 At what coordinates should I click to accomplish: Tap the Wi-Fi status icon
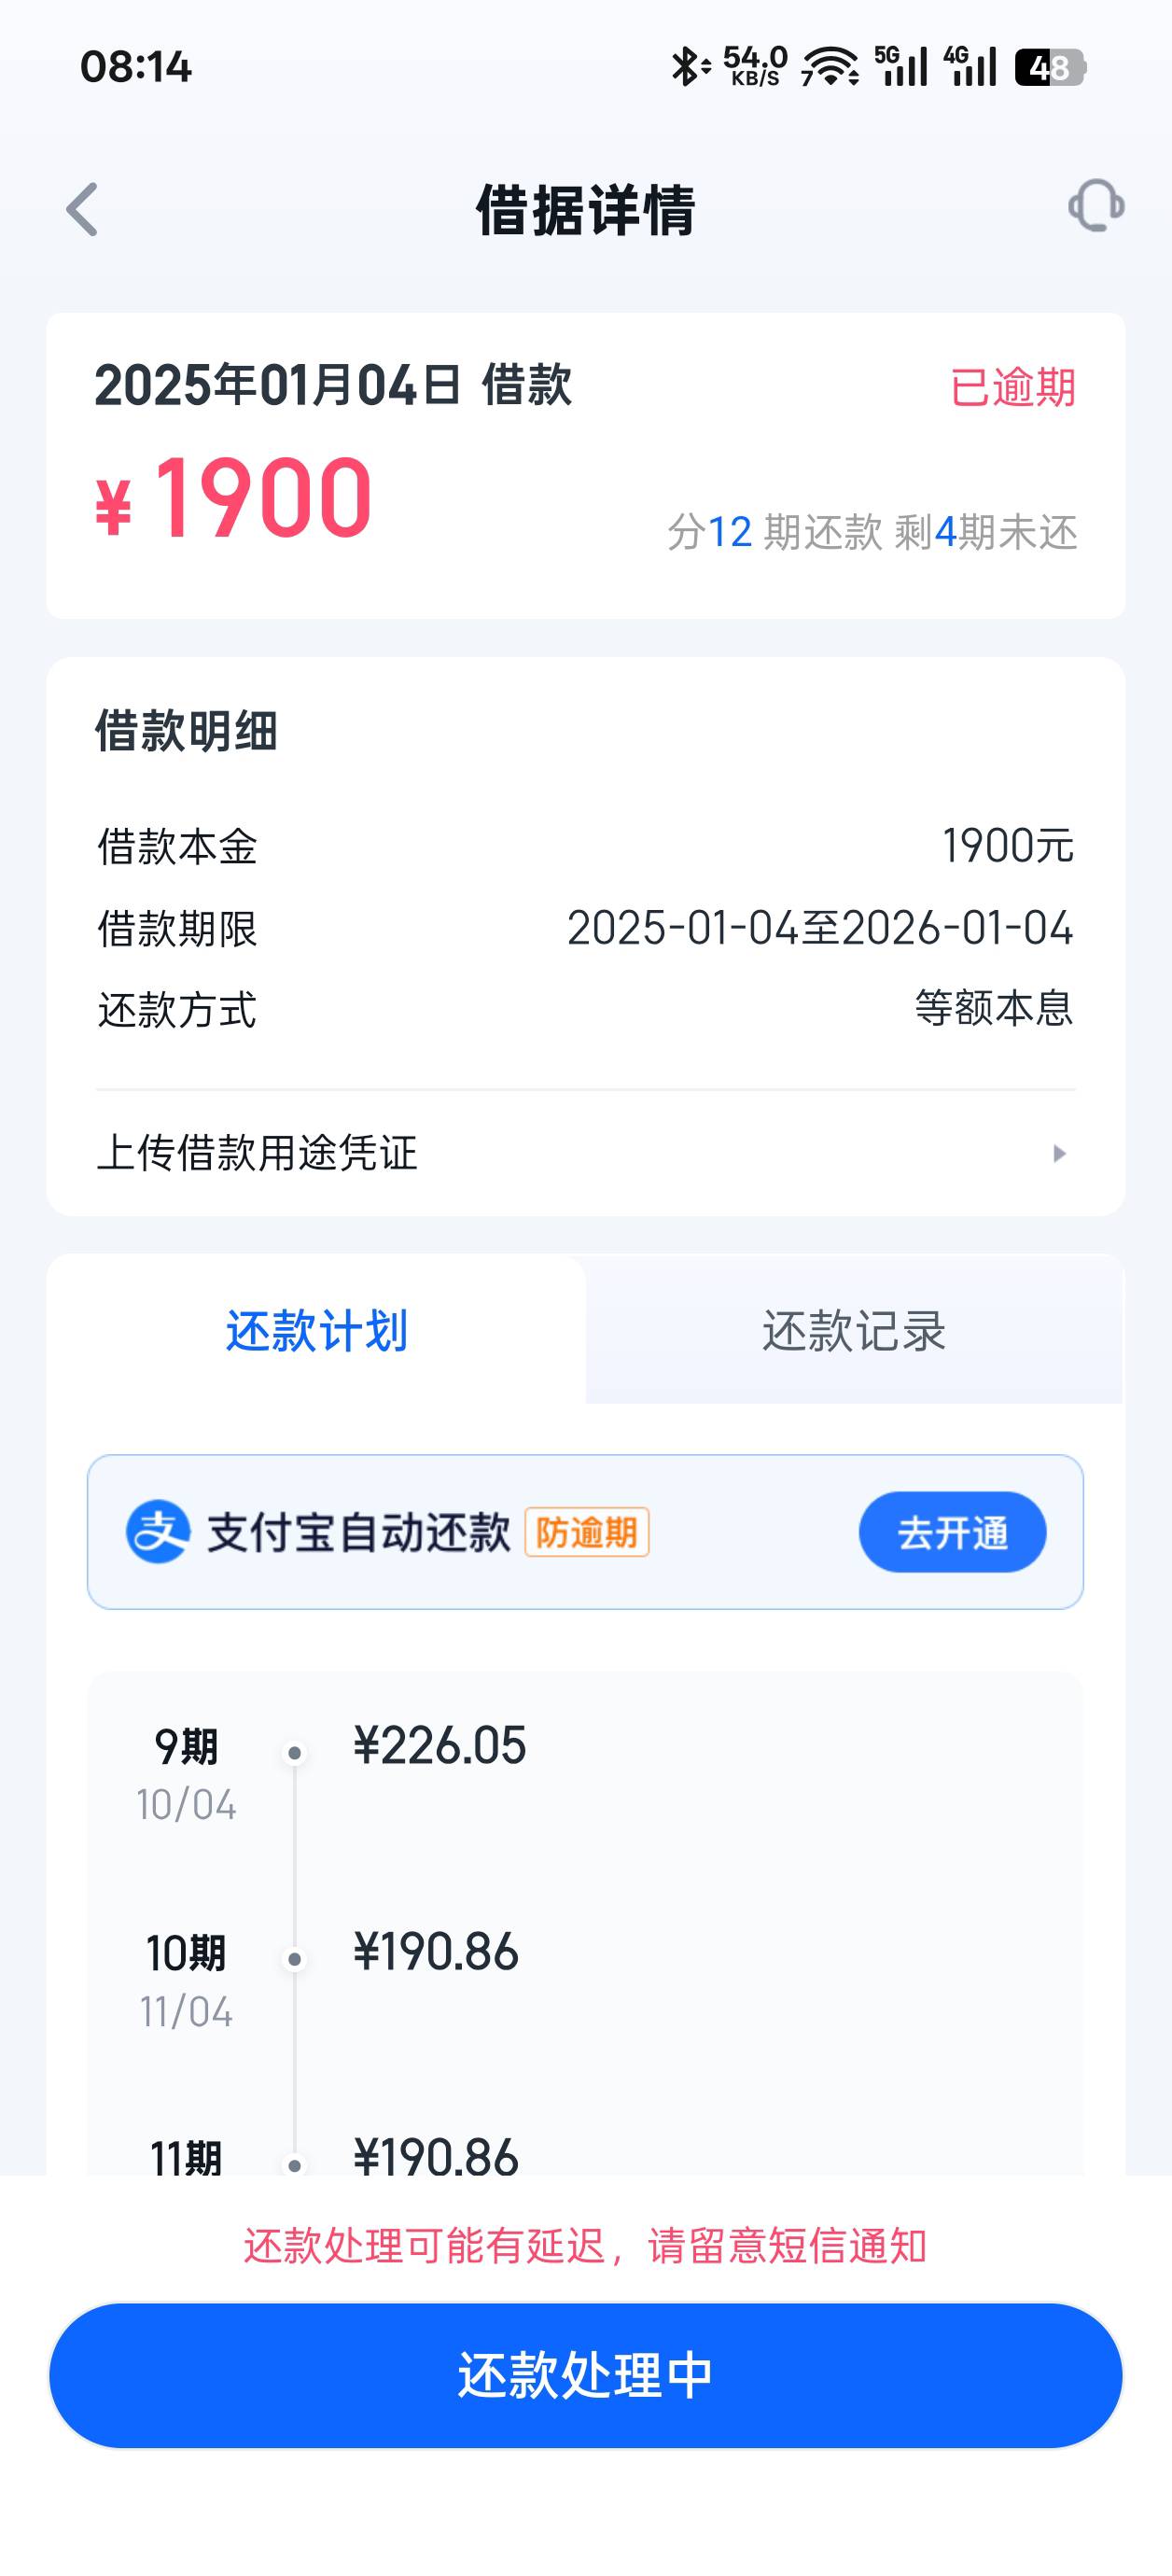click(x=830, y=67)
